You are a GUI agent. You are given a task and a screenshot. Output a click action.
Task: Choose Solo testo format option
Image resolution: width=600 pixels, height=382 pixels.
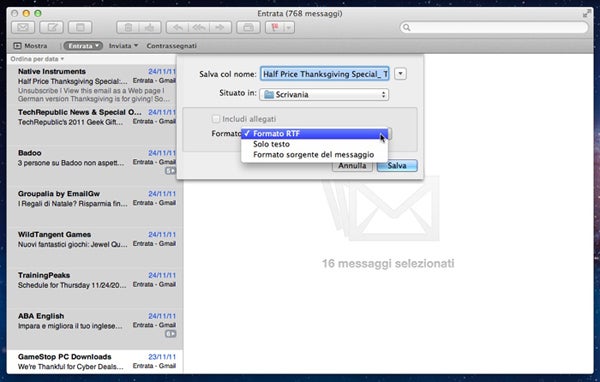pyautogui.click(x=315, y=144)
